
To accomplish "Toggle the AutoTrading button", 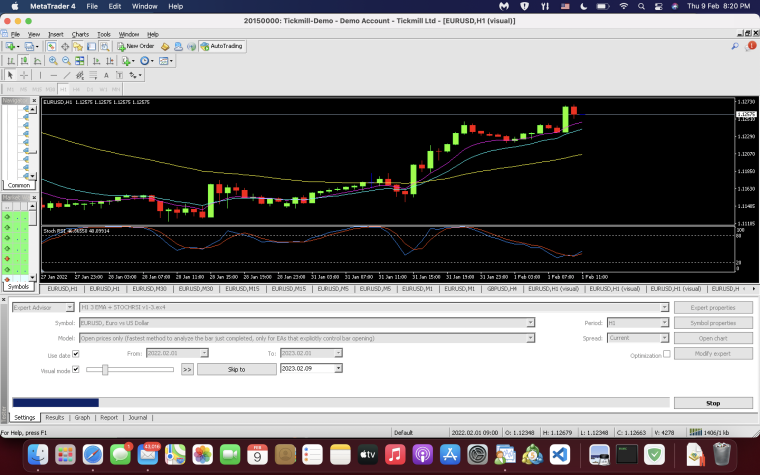I will (x=222, y=46).
